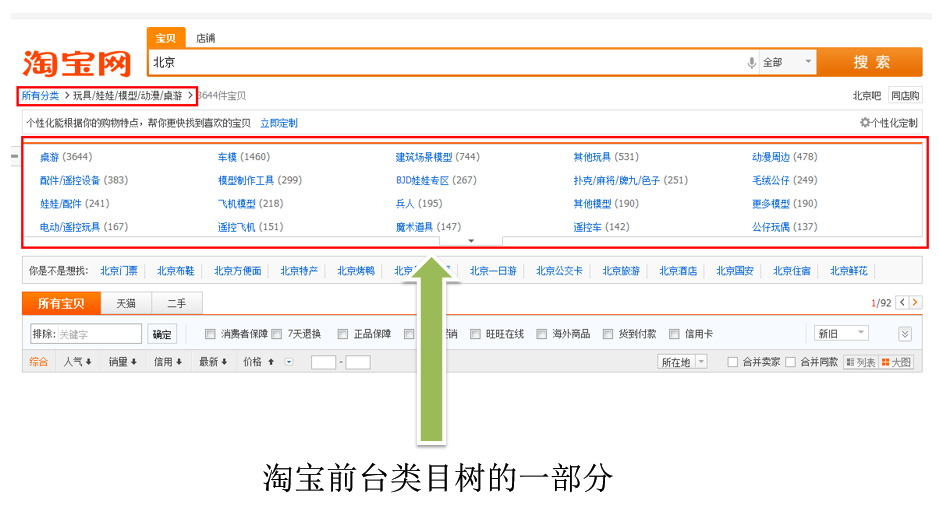Sort results by 人气
This screenshot has height=510, width=939.
[x=78, y=362]
